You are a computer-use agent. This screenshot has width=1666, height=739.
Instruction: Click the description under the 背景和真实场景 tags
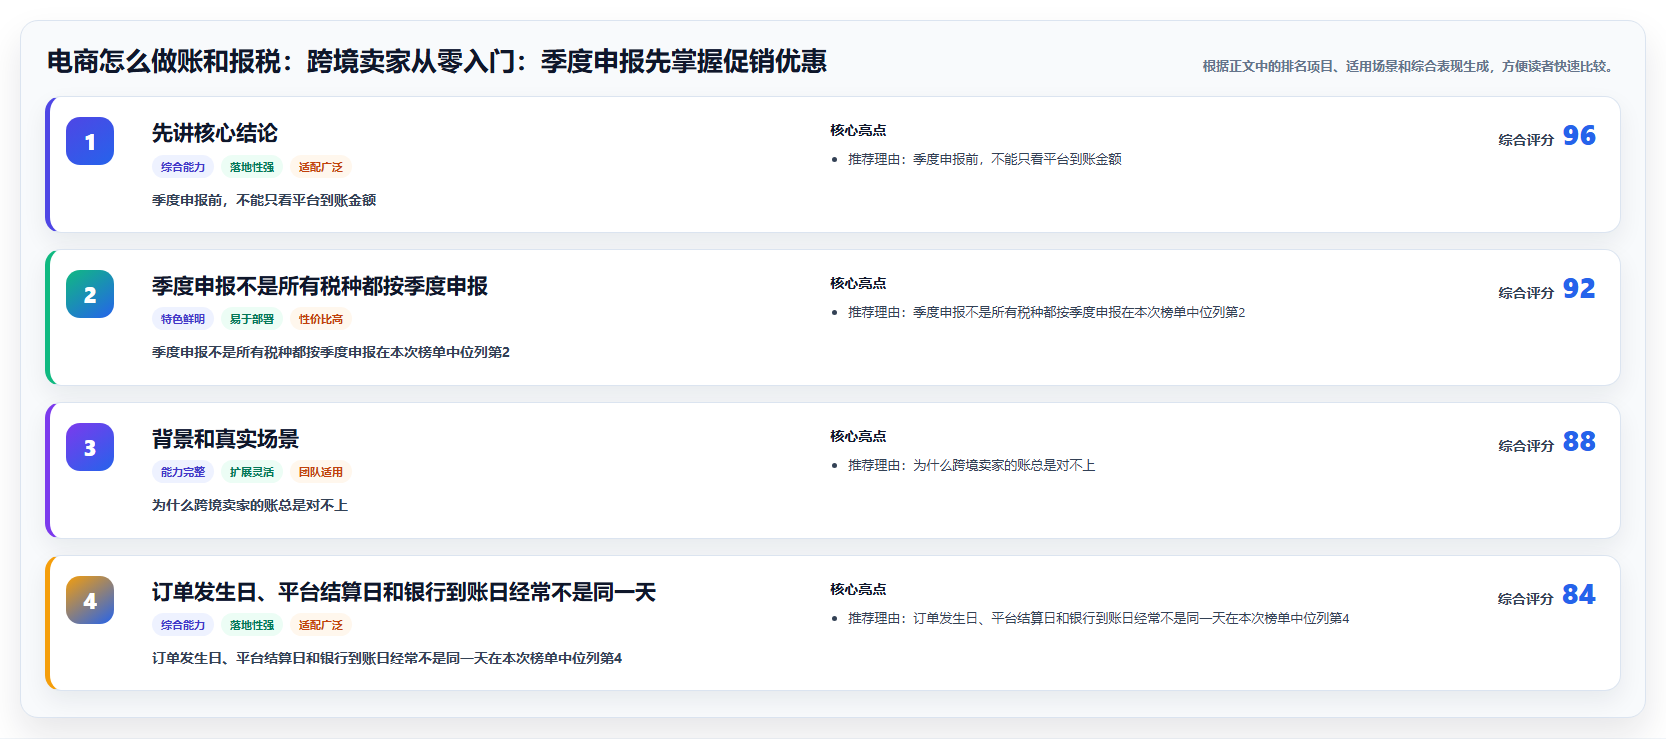pos(250,505)
